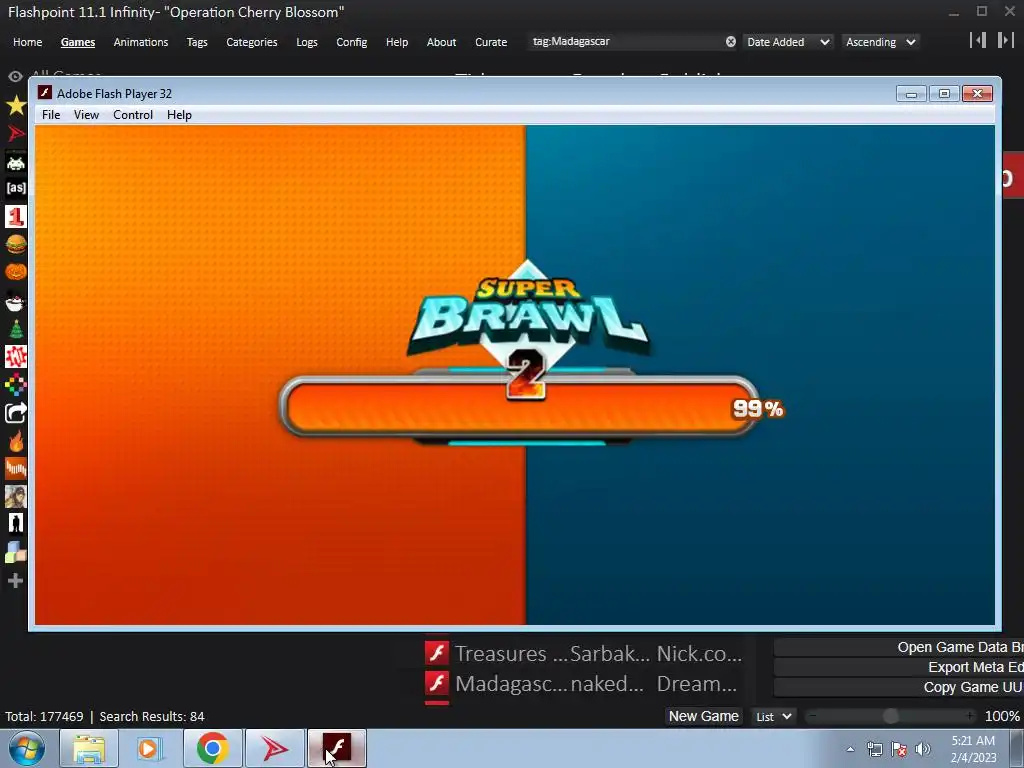Select the space invader playlist icon
The height and width of the screenshot is (768, 1024).
[x=16, y=161]
